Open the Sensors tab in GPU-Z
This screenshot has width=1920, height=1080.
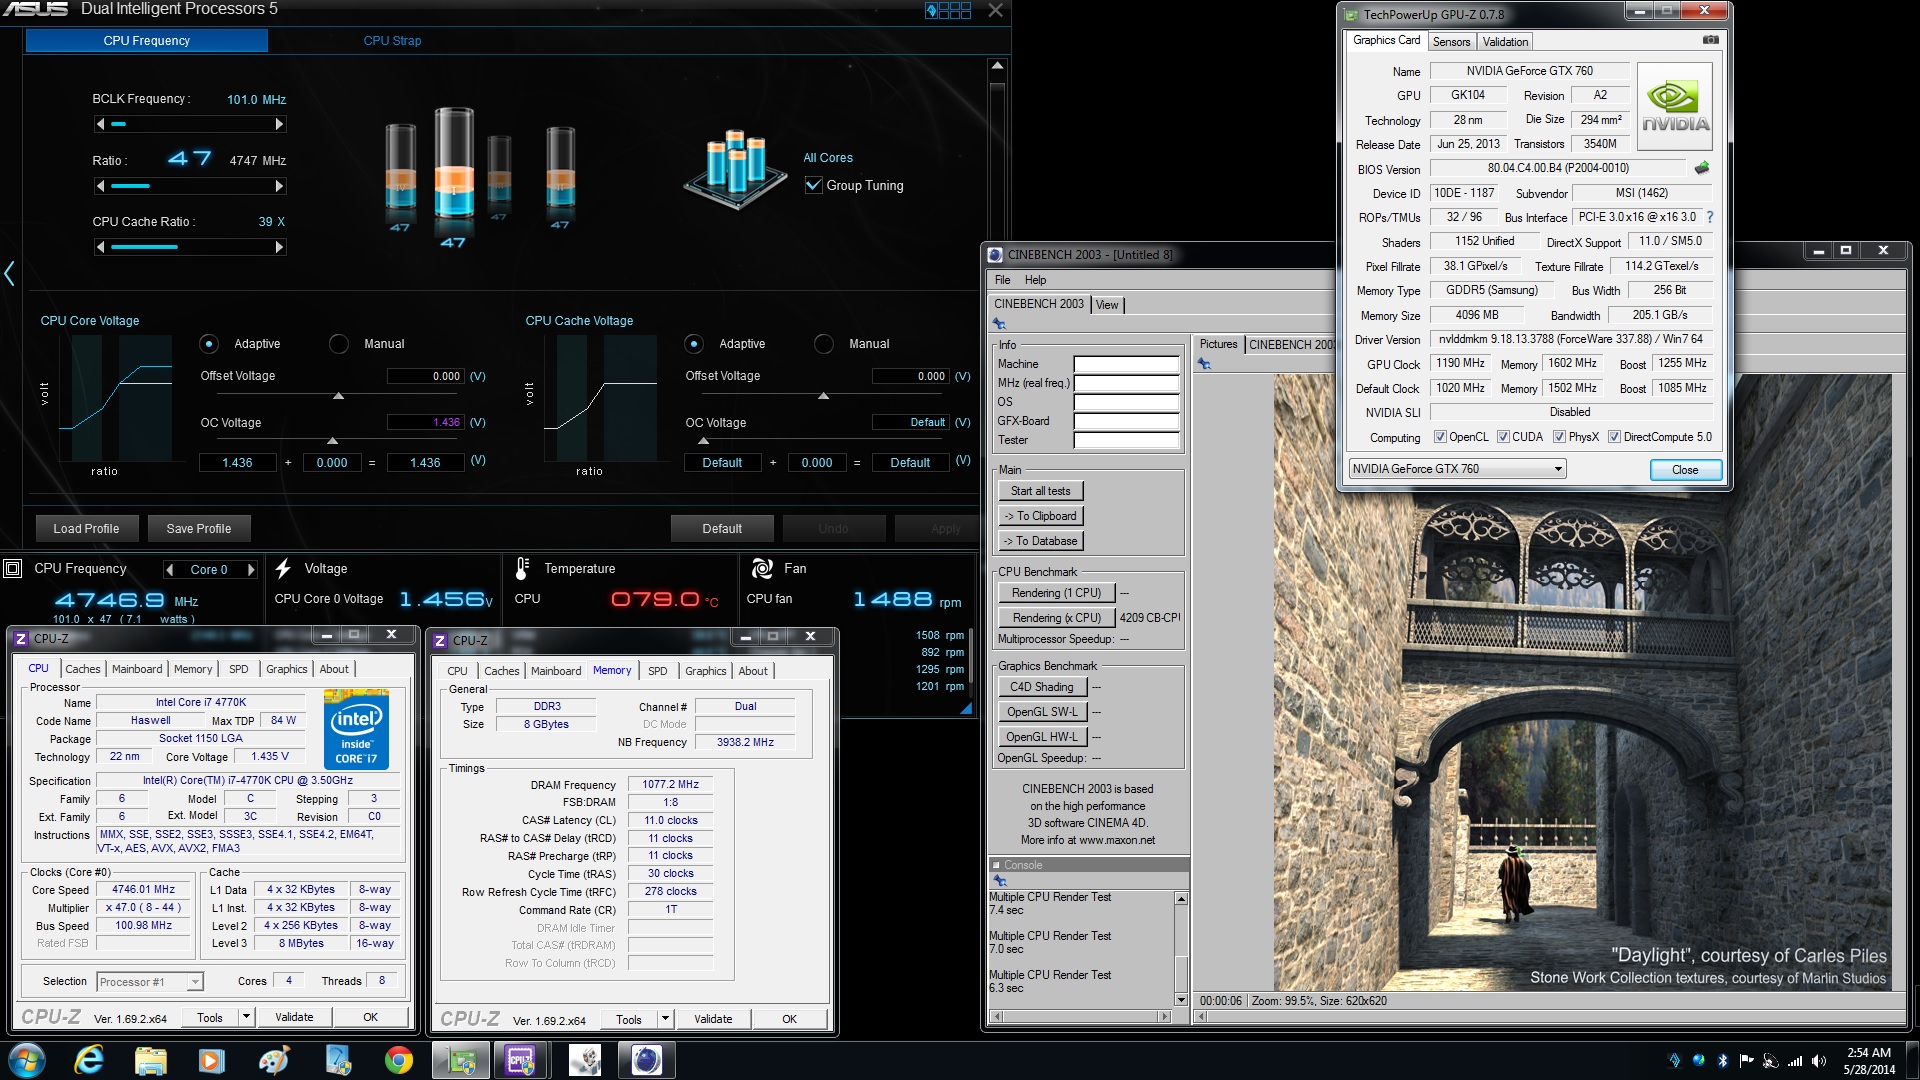(1451, 42)
